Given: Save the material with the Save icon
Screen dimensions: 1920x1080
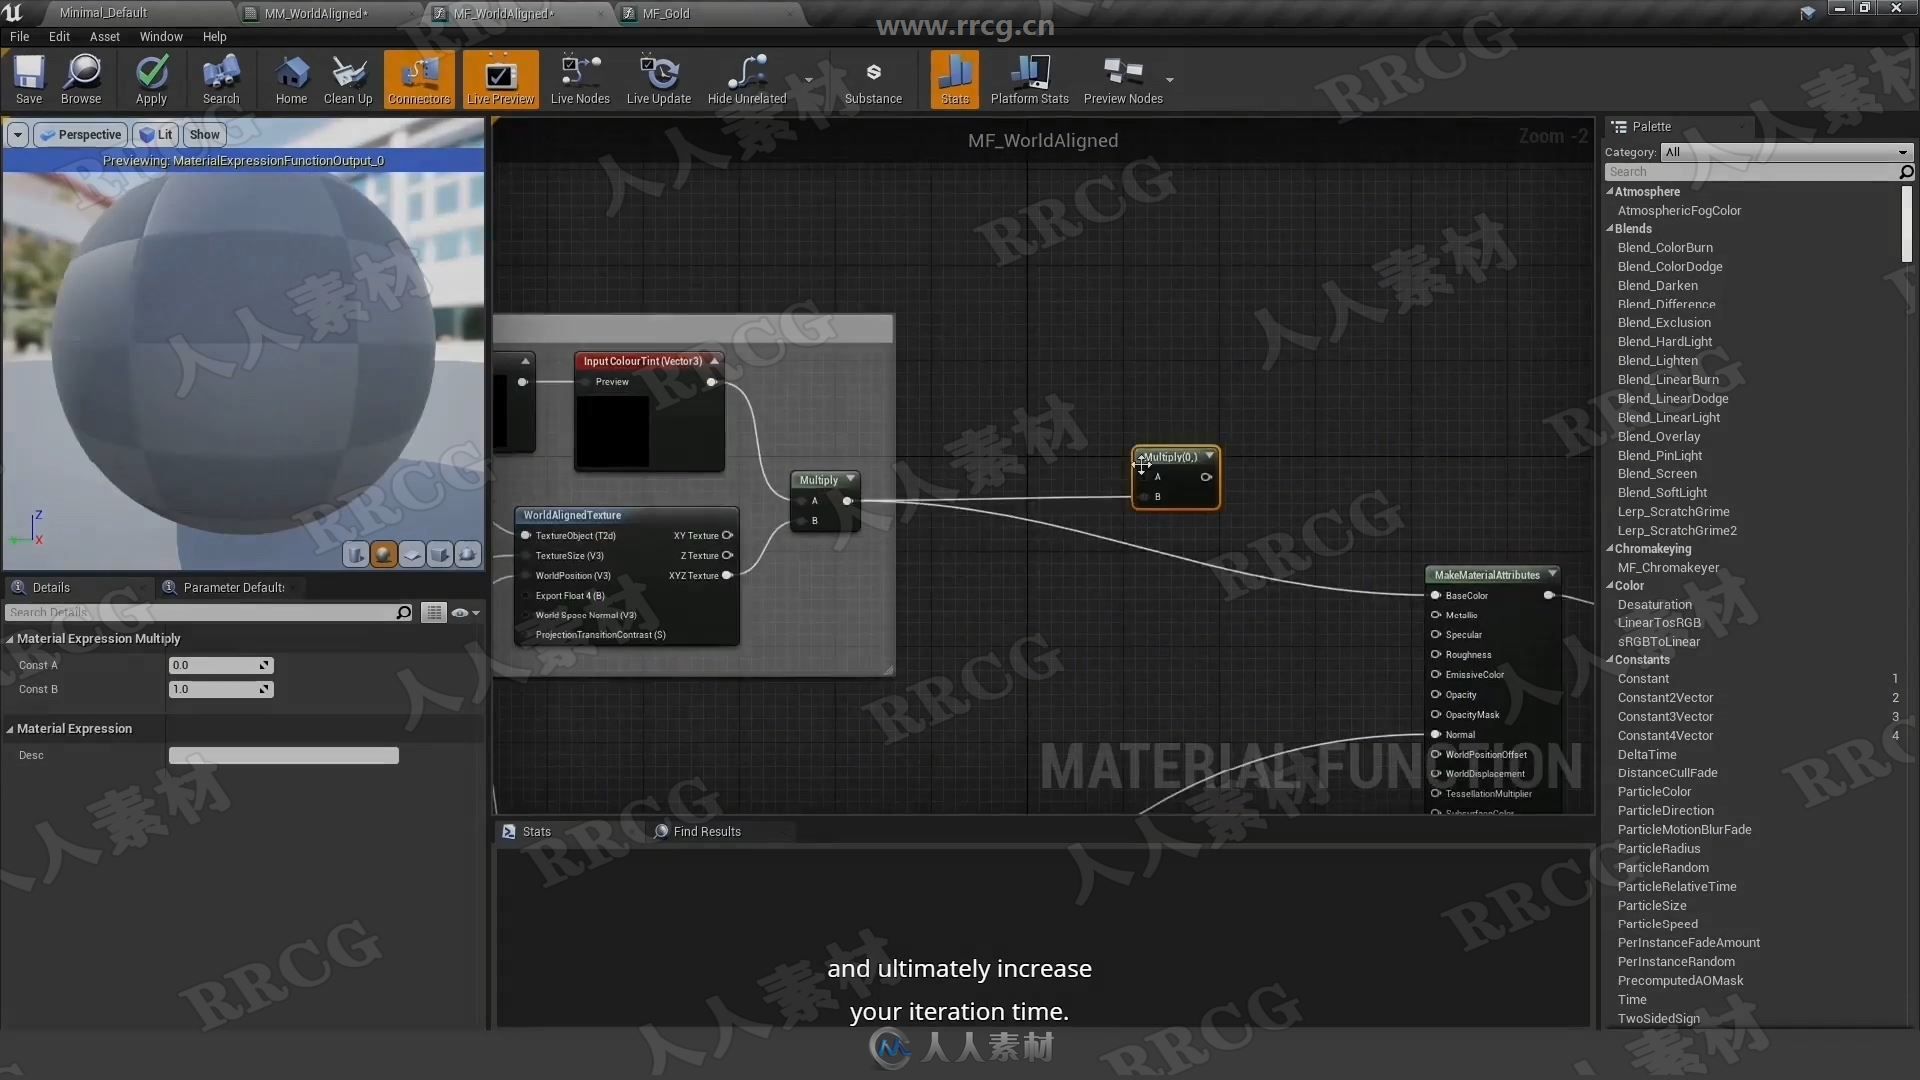Looking at the screenshot, I should click(x=29, y=79).
